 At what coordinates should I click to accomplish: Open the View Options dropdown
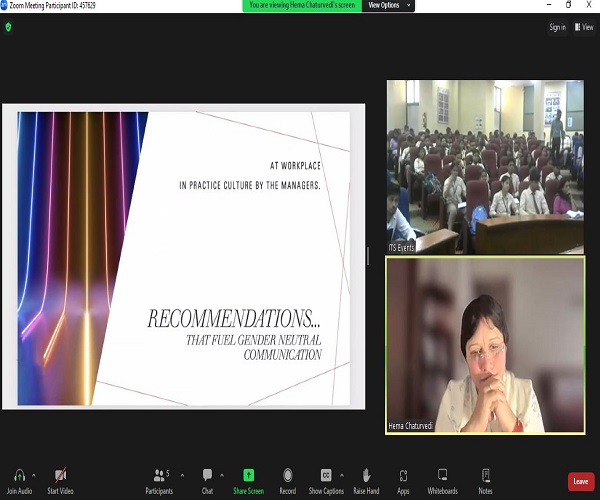388,5
